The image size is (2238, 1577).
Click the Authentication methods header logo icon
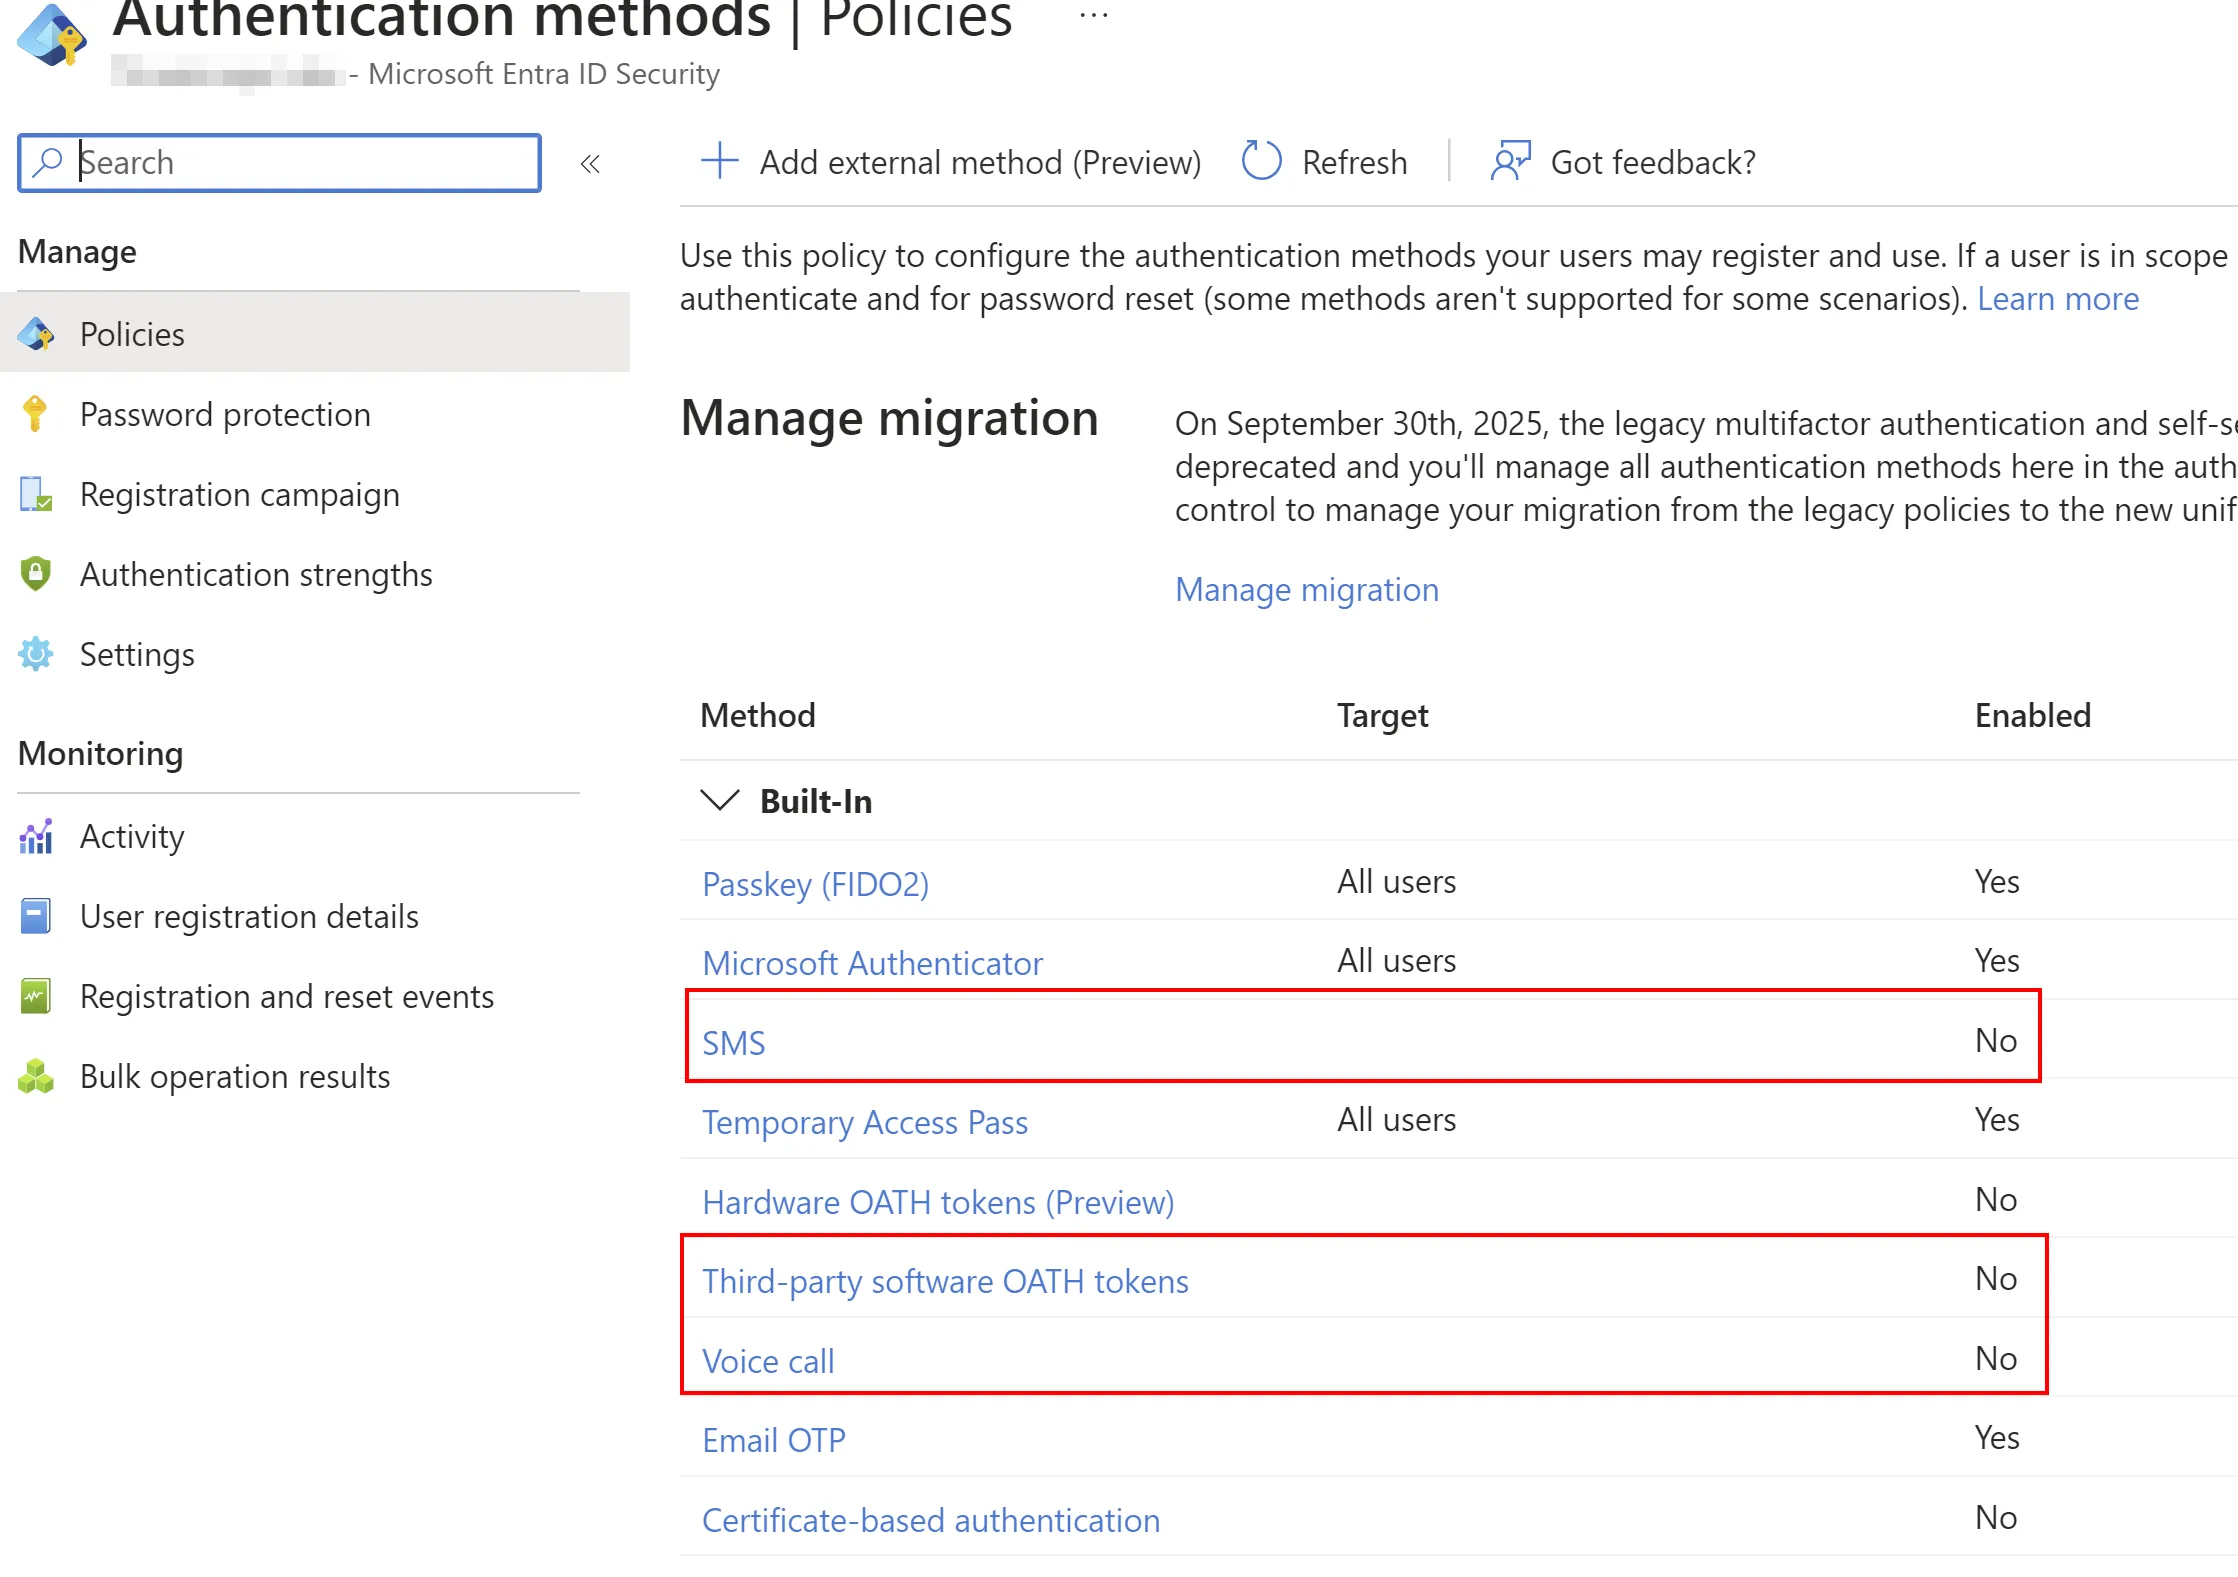52,35
